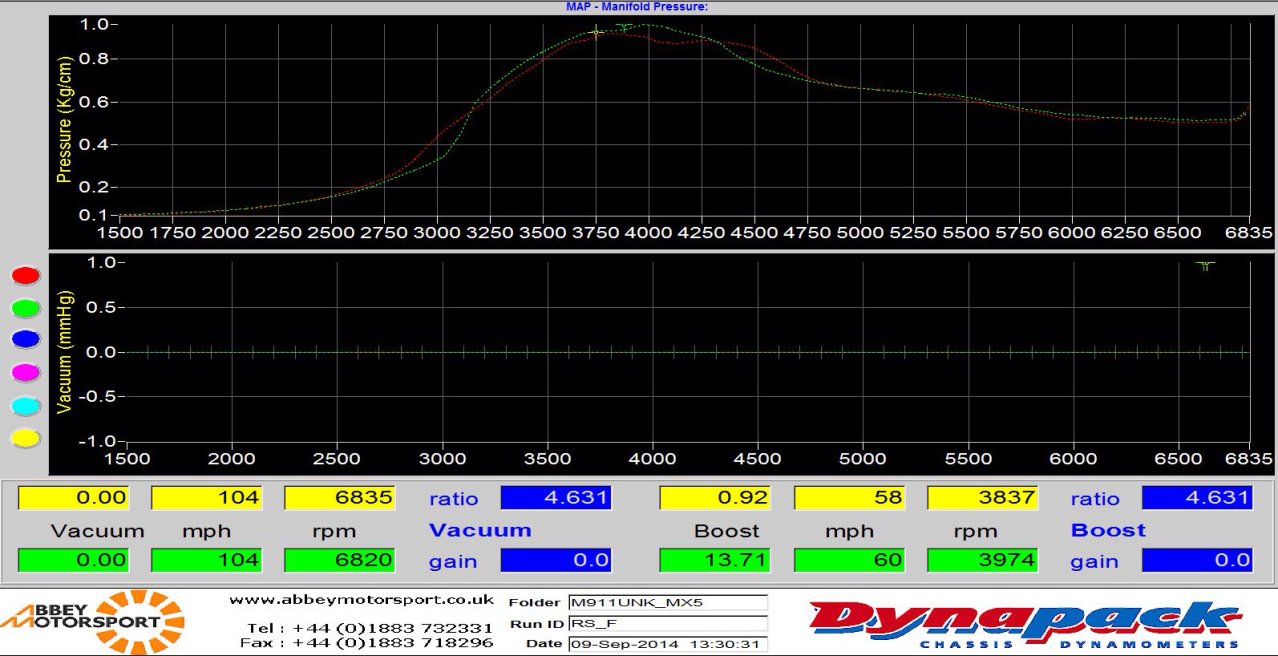Click the green marker in the vacuum chart
Image resolution: width=1278 pixels, height=656 pixels.
(x=1206, y=265)
